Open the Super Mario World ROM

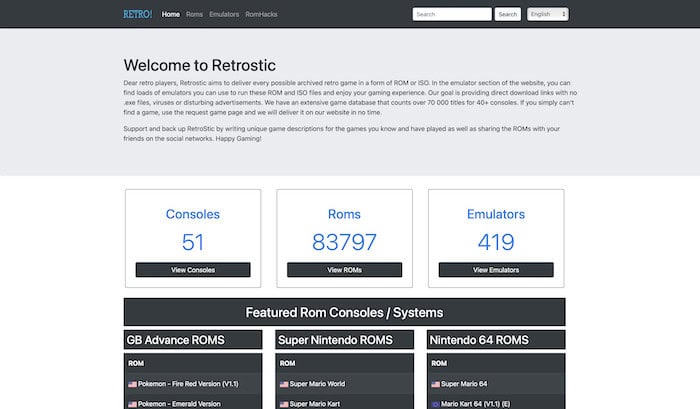(317, 384)
